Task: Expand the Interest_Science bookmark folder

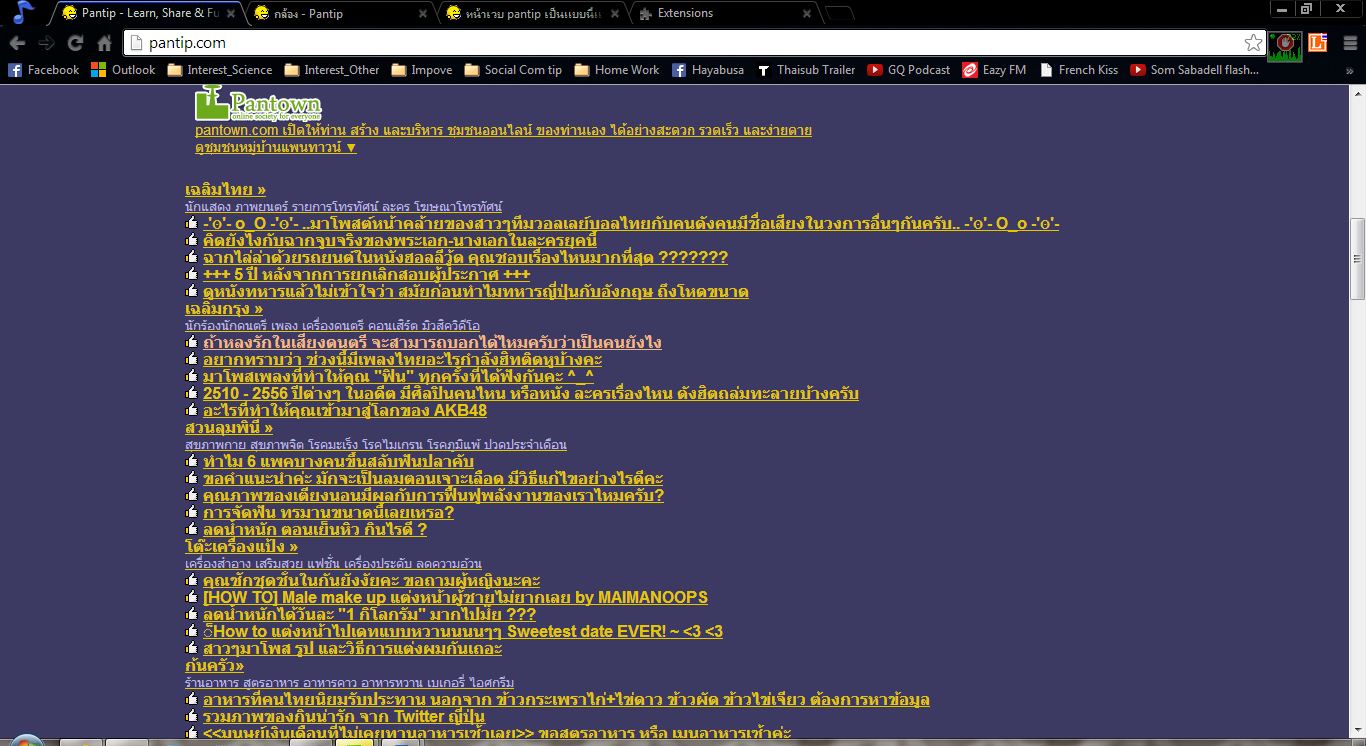Action: (x=220, y=70)
